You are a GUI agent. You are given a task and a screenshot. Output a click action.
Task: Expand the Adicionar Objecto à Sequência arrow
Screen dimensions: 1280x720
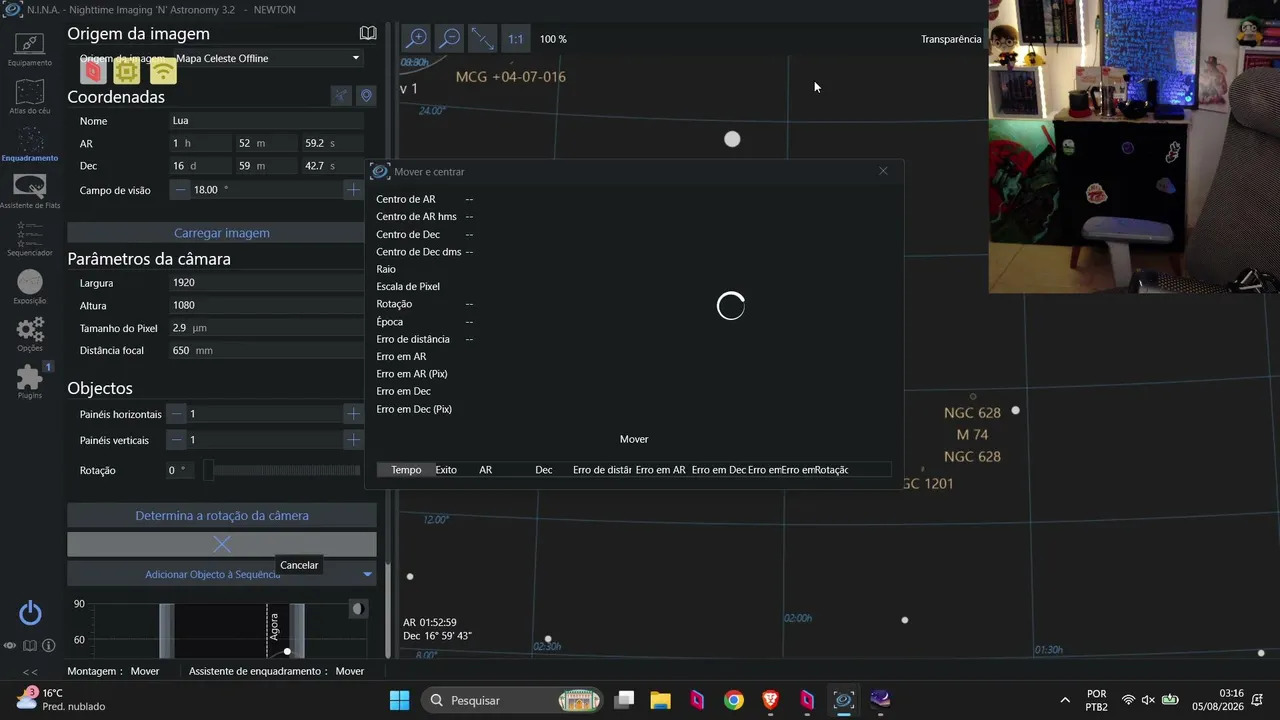tap(367, 574)
